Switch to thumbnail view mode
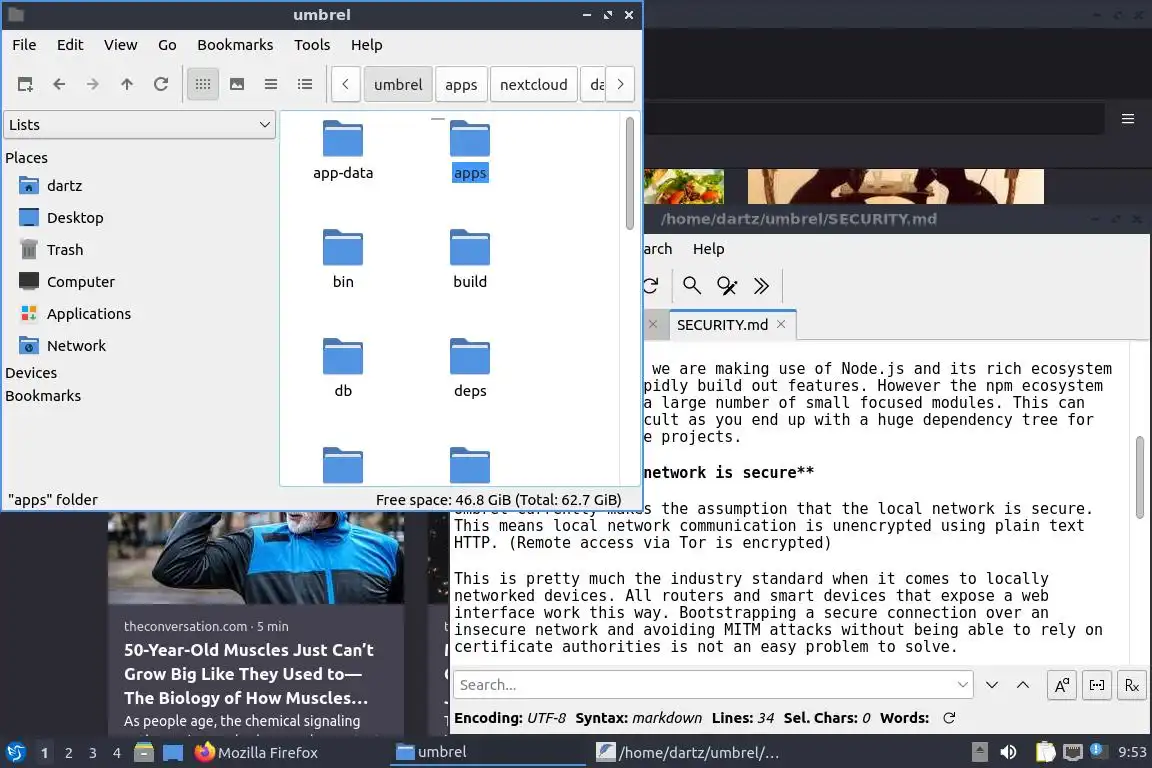Screen dimensions: 1152x768 237,85
